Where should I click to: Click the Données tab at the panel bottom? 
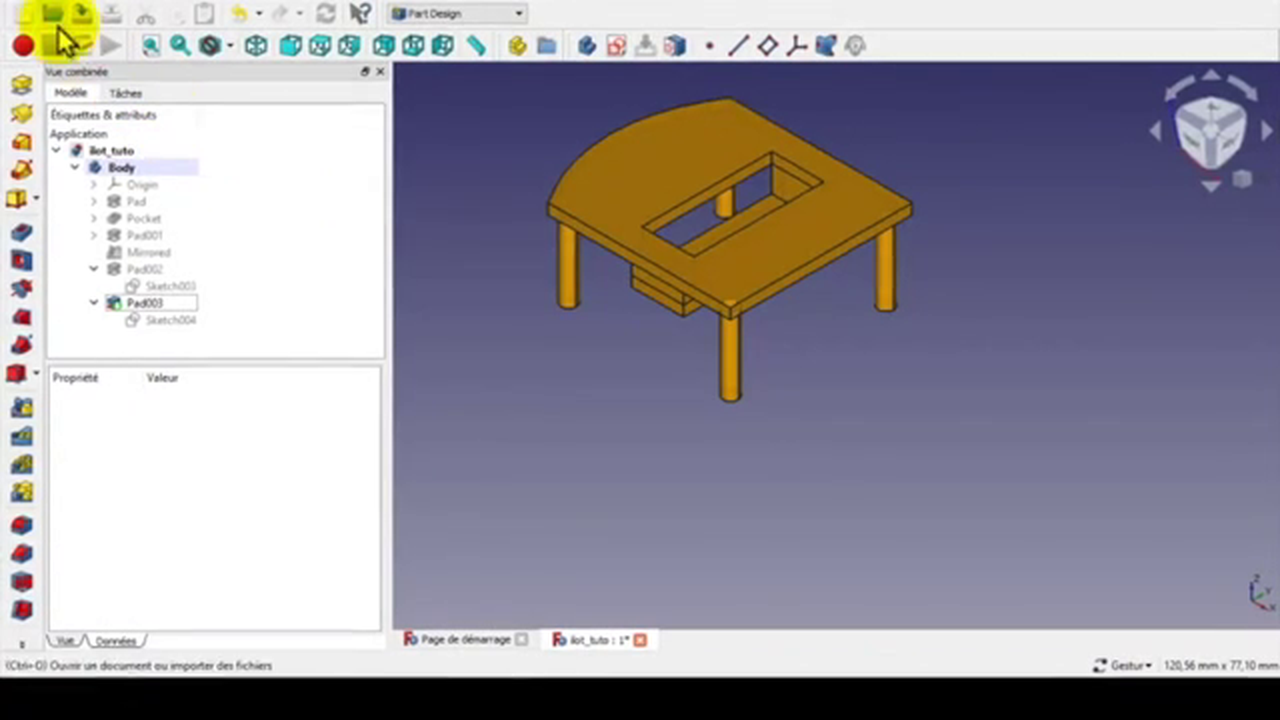(116, 641)
